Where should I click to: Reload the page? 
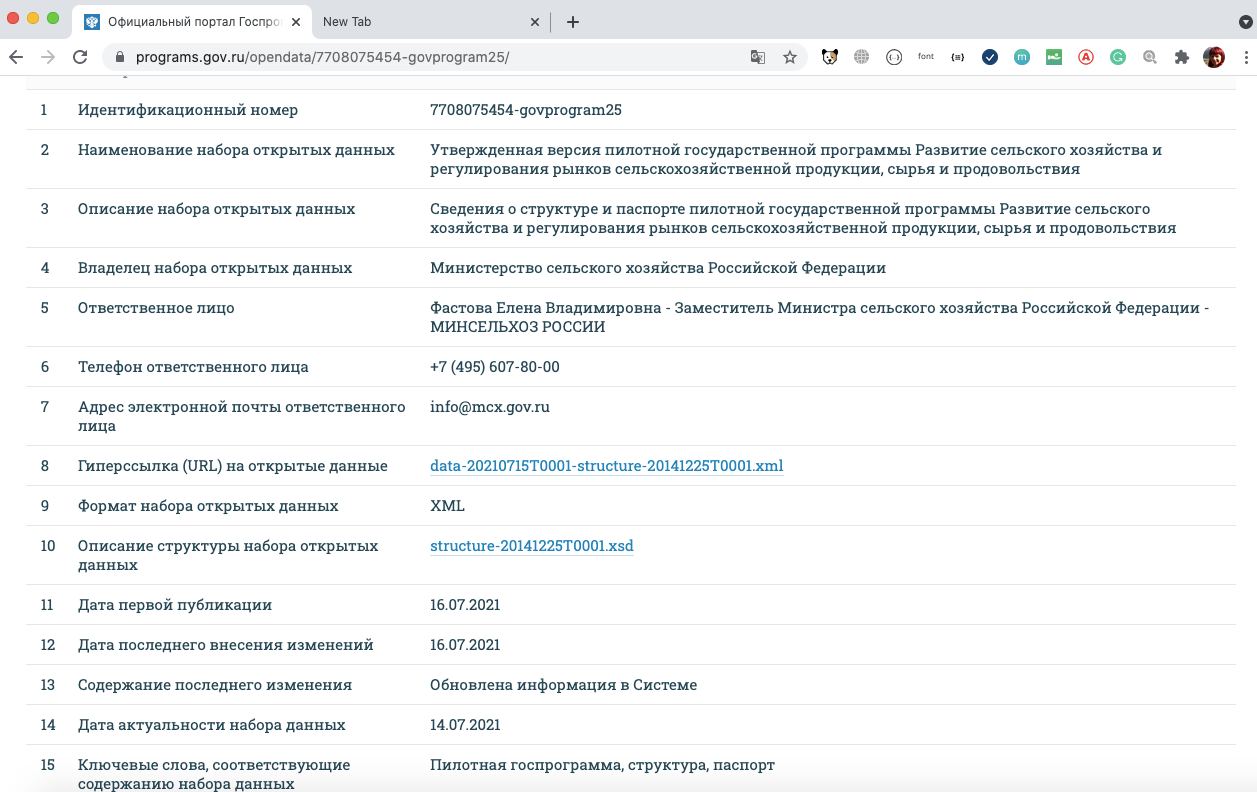80,57
